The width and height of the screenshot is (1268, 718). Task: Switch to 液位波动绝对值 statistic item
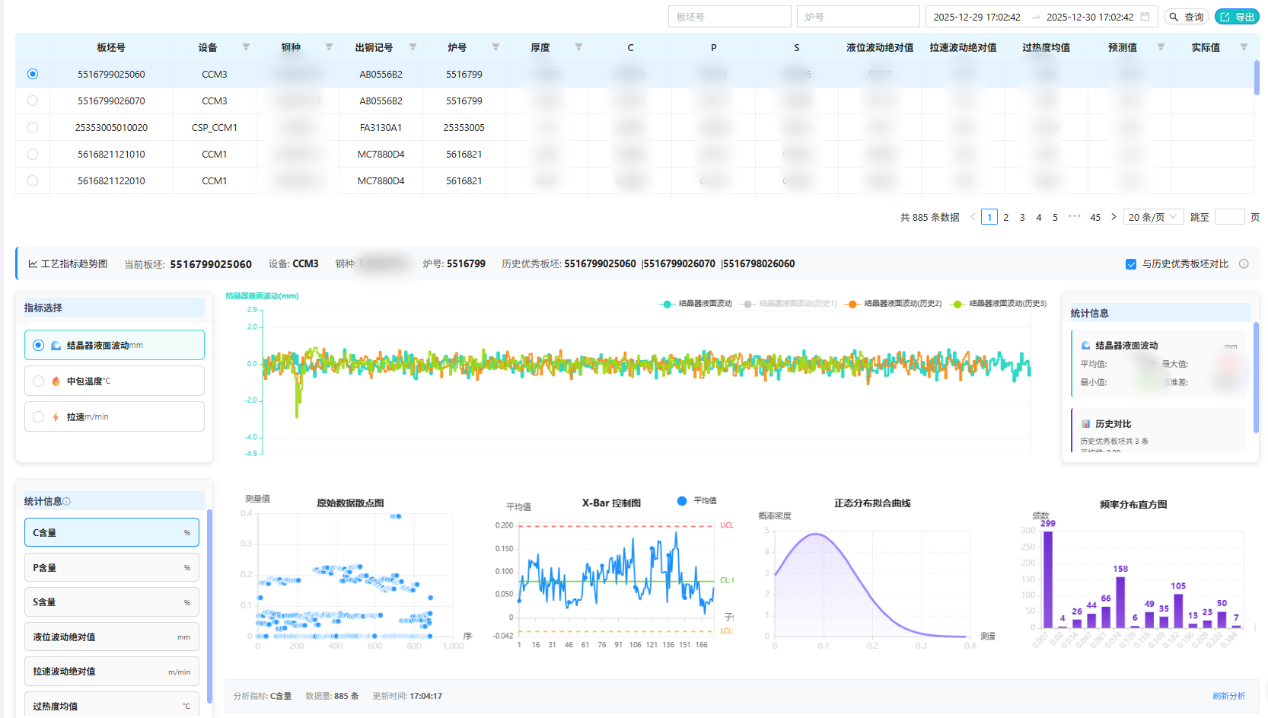click(x=111, y=637)
